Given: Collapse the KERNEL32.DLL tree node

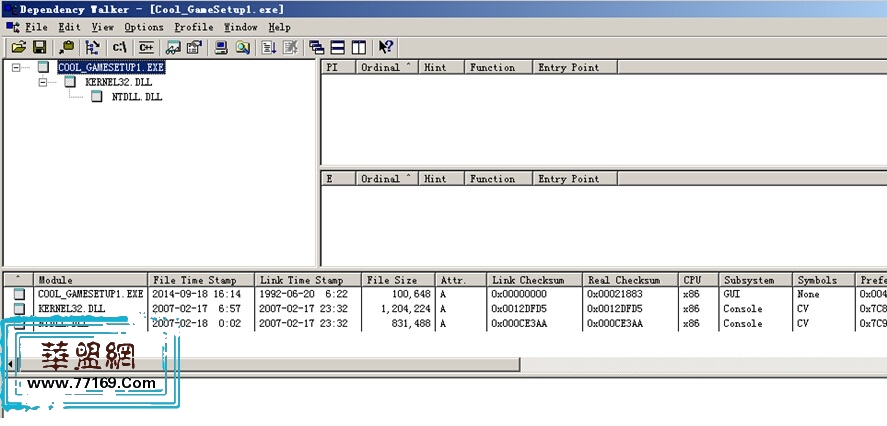Looking at the screenshot, I should click(43, 82).
